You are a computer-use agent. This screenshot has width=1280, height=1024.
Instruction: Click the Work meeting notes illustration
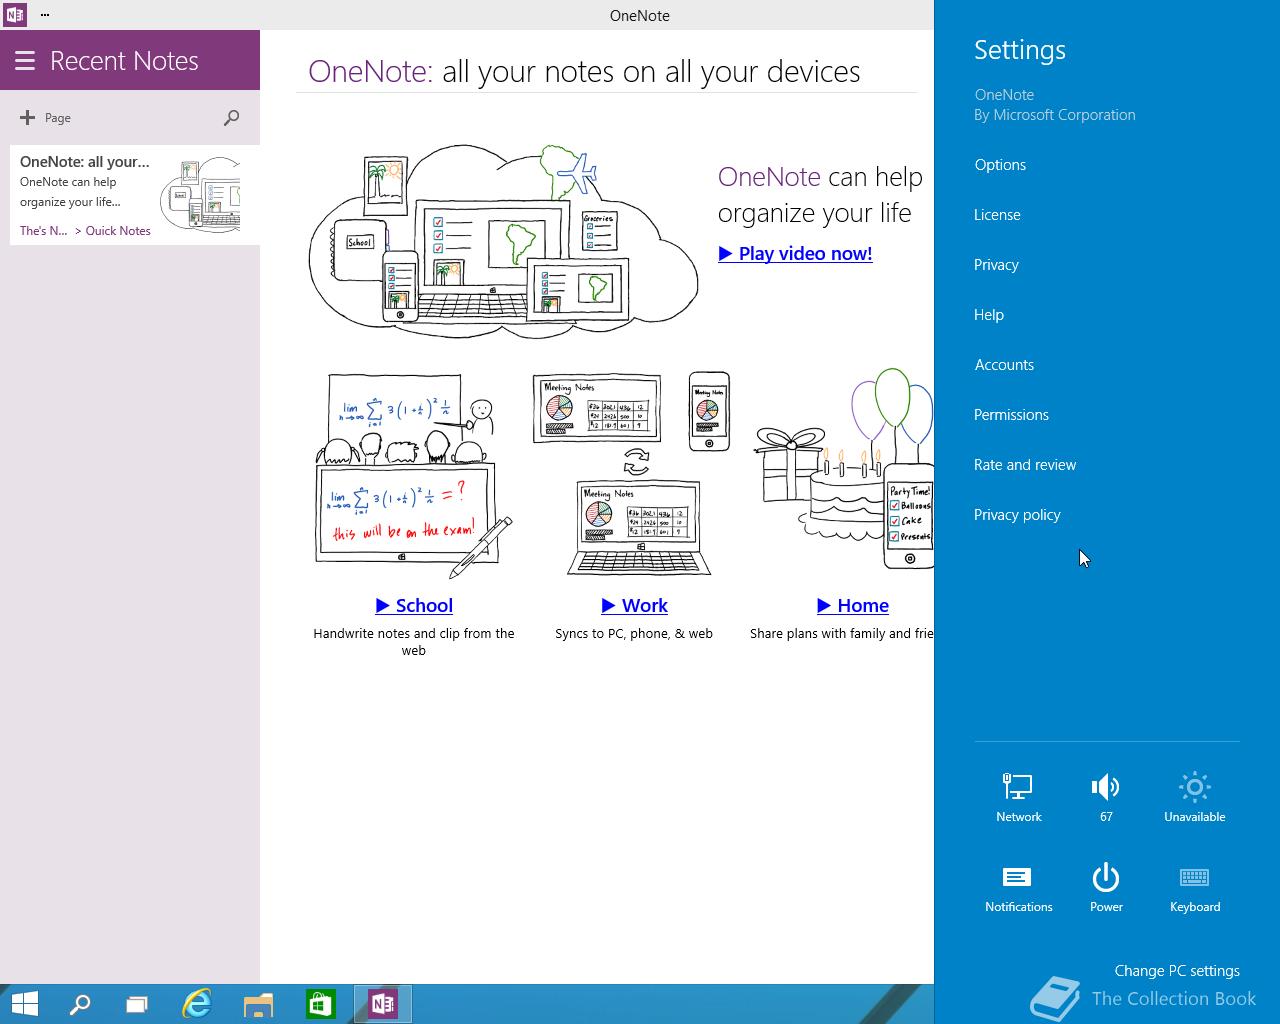(x=632, y=473)
